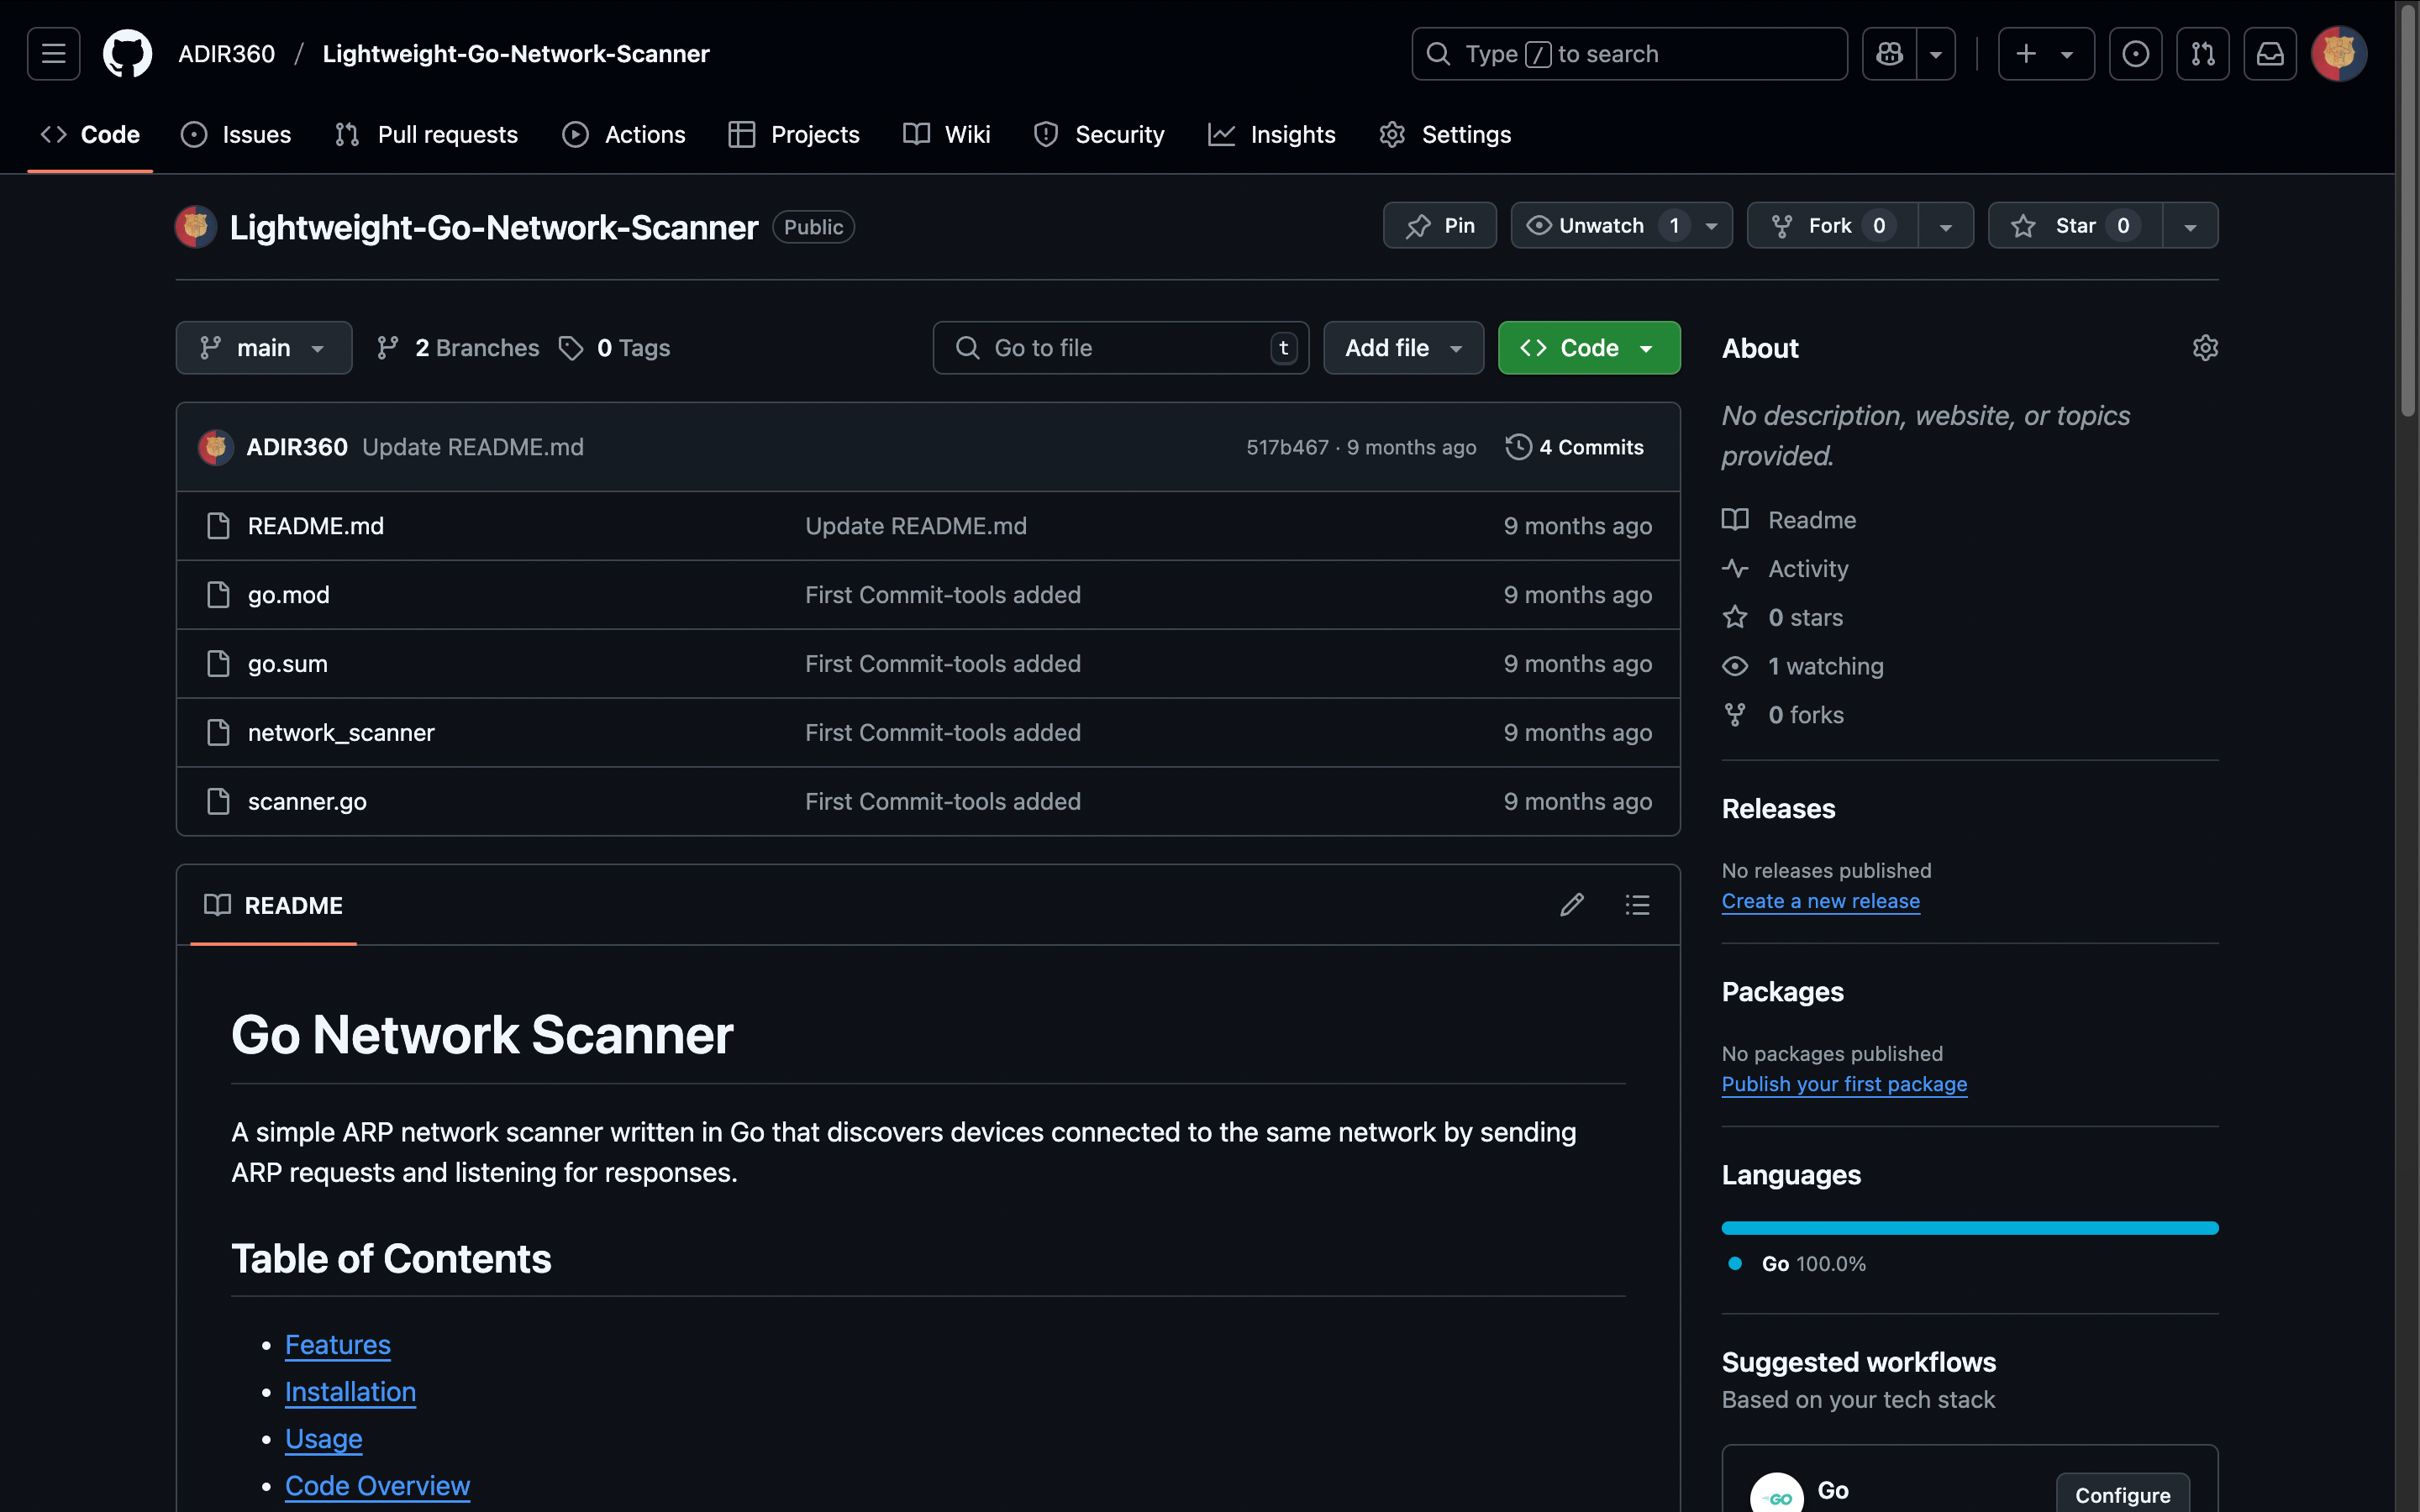Expand the Fork options arrow

(1946, 226)
